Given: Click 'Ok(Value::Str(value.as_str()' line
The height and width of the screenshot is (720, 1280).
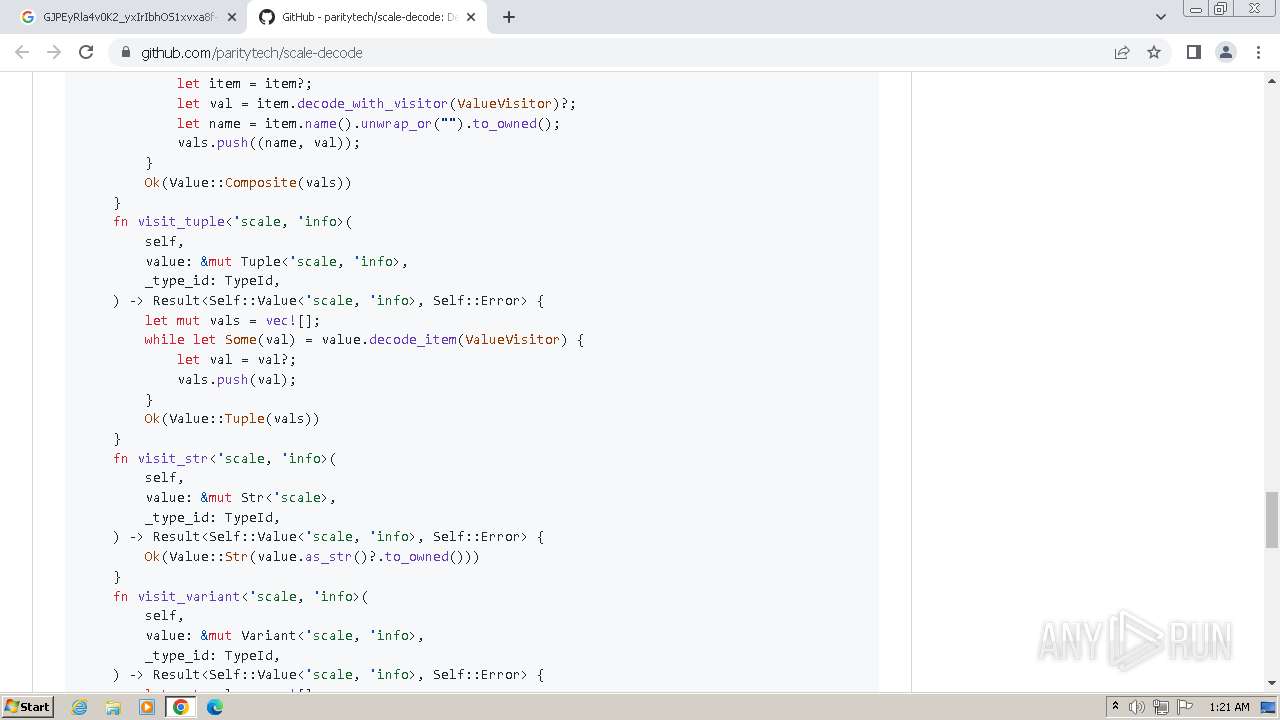Looking at the screenshot, I should (x=312, y=556).
